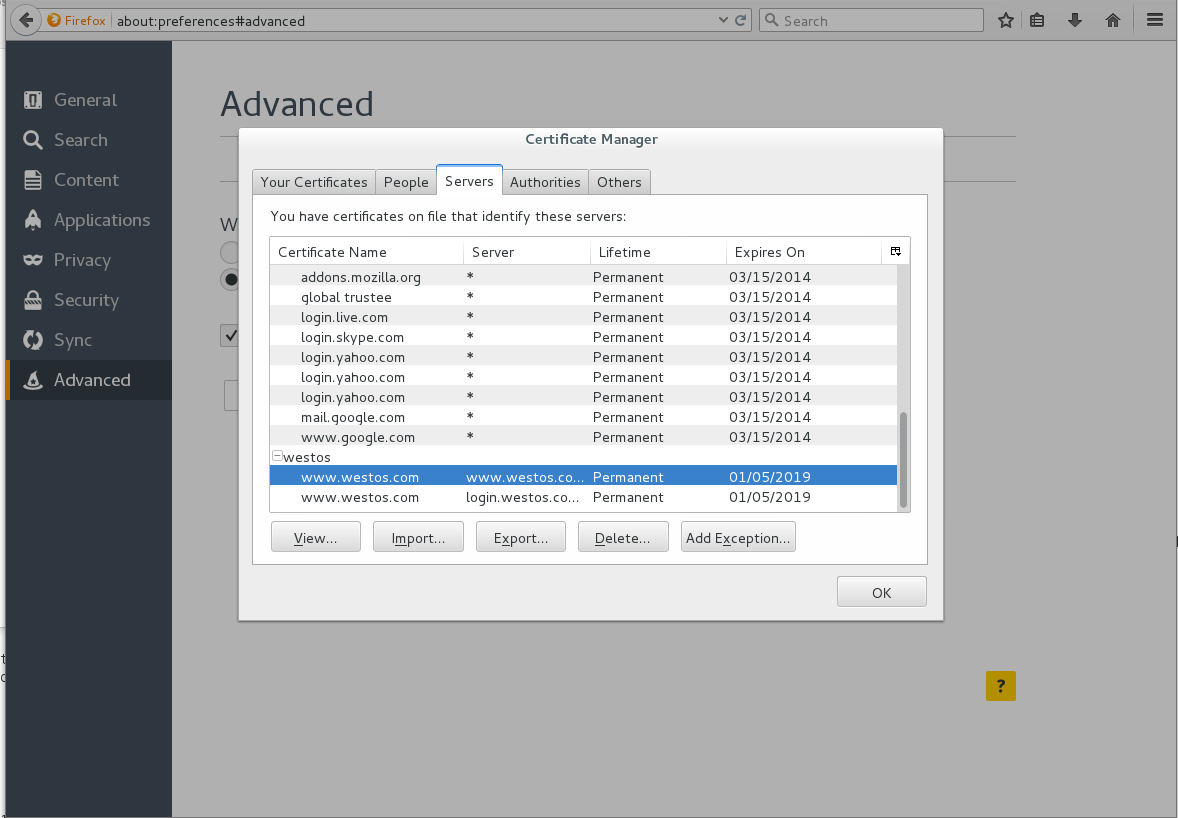Confirm with the OK button
The width and height of the screenshot is (1178, 818).
pyautogui.click(x=882, y=592)
